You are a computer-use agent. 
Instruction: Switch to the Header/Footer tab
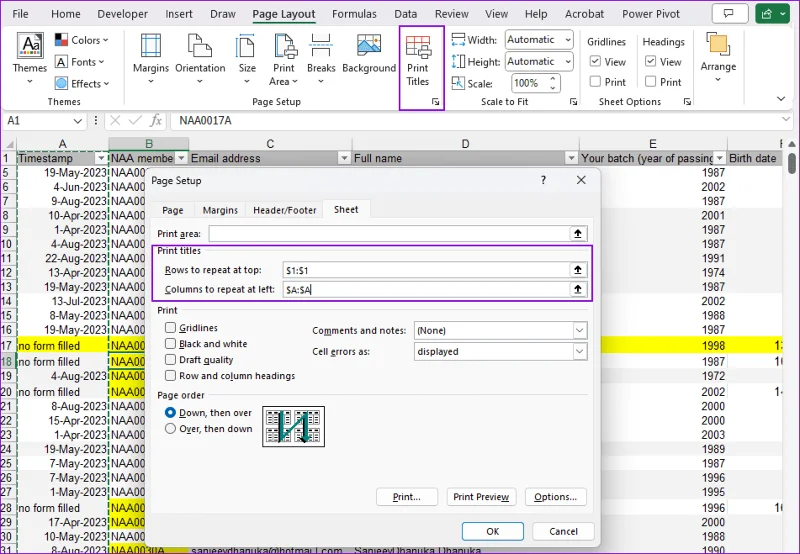285,210
